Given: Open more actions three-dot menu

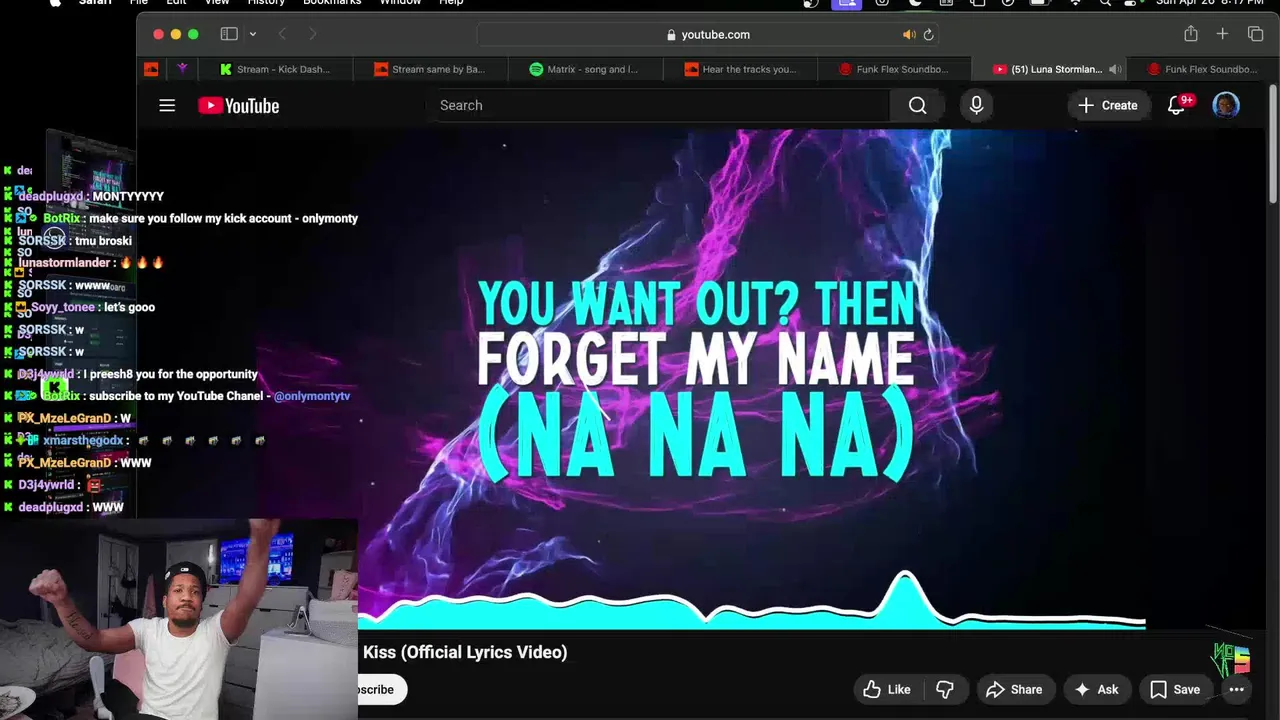Looking at the screenshot, I should [x=1236, y=689].
